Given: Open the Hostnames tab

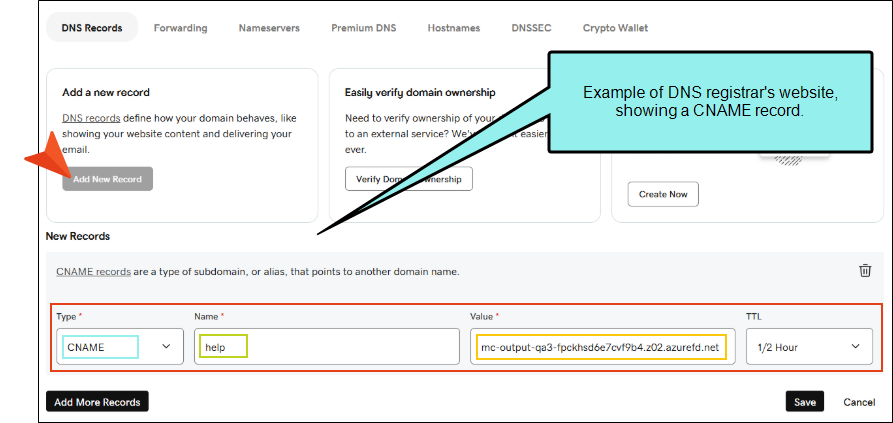Looking at the screenshot, I should [x=455, y=28].
